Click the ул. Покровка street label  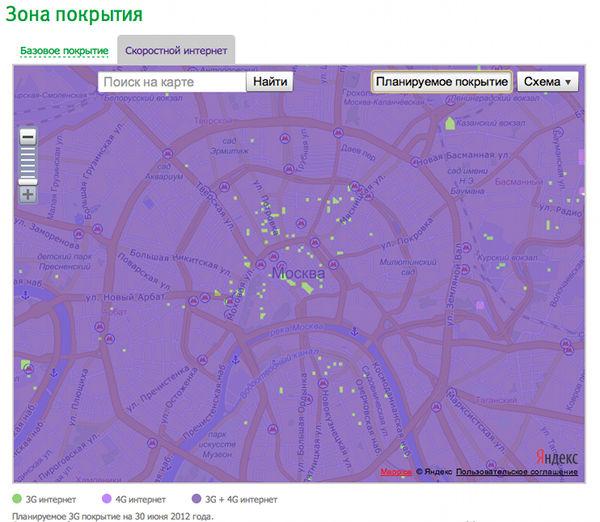tap(408, 233)
